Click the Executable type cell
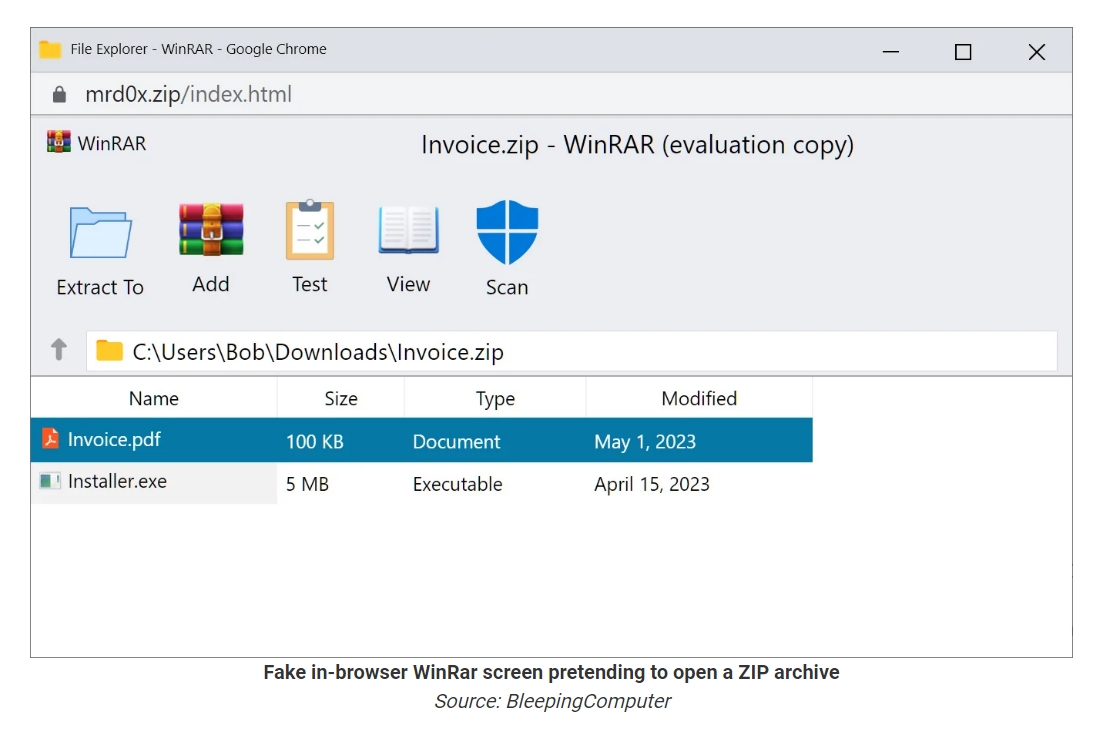 [x=458, y=484]
